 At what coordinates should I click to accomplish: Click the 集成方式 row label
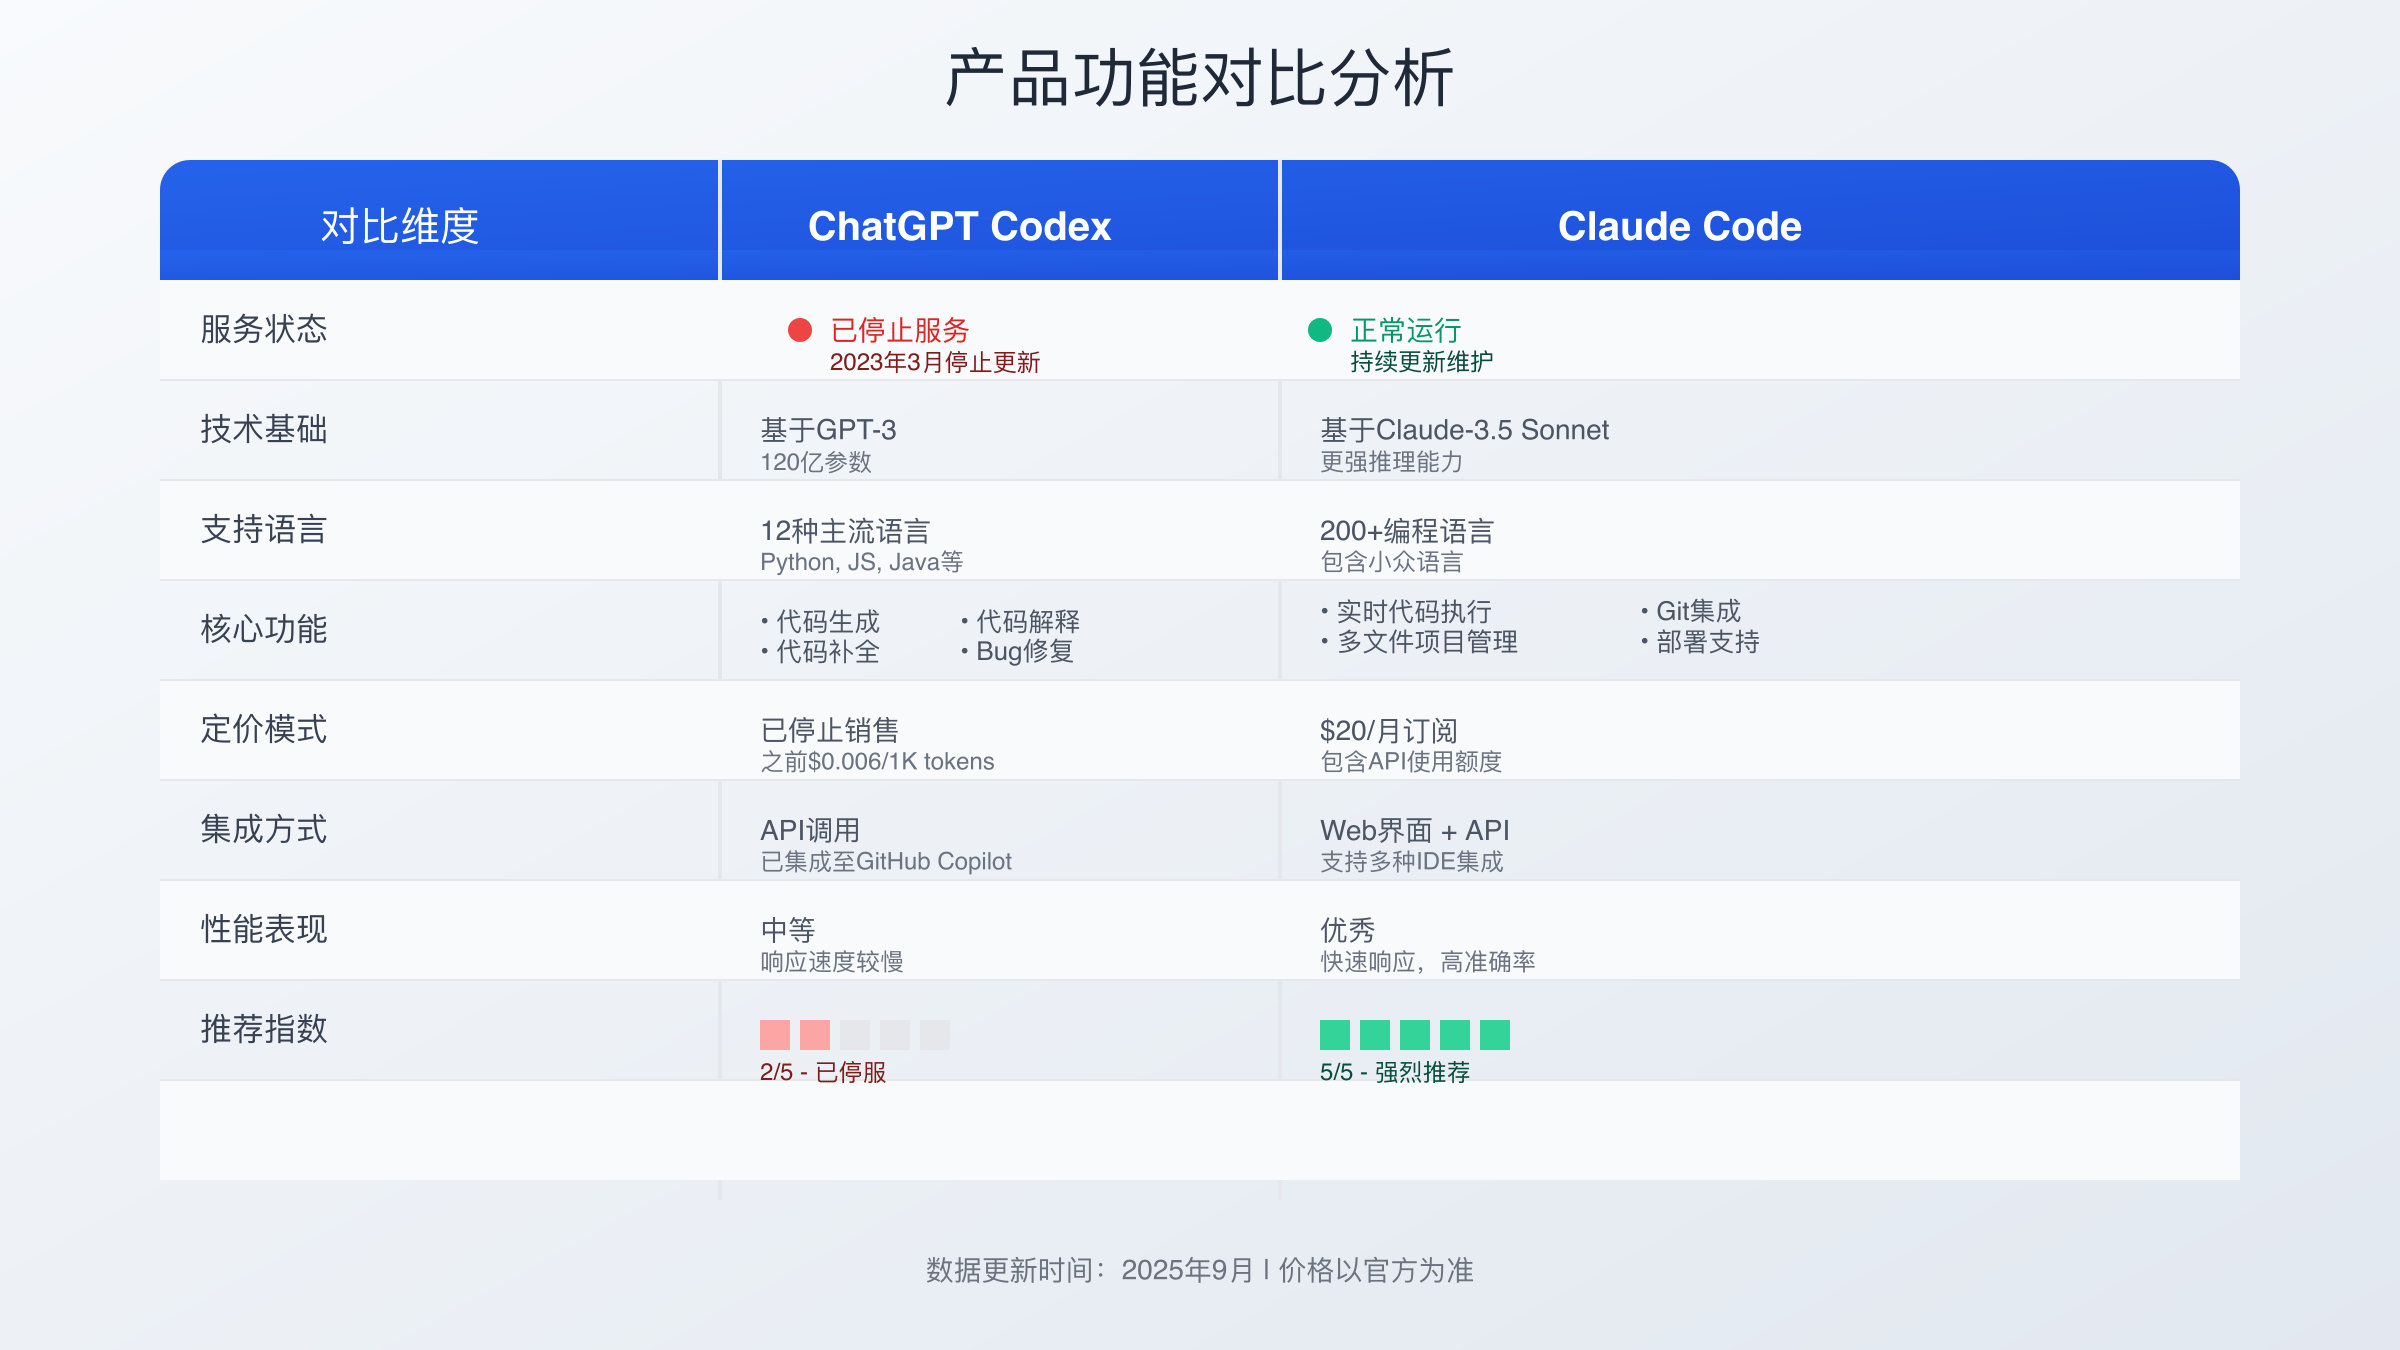(x=264, y=829)
